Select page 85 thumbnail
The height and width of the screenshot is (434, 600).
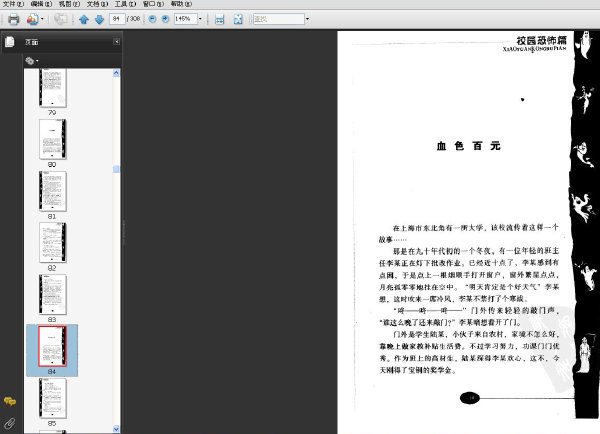[52, 398]
